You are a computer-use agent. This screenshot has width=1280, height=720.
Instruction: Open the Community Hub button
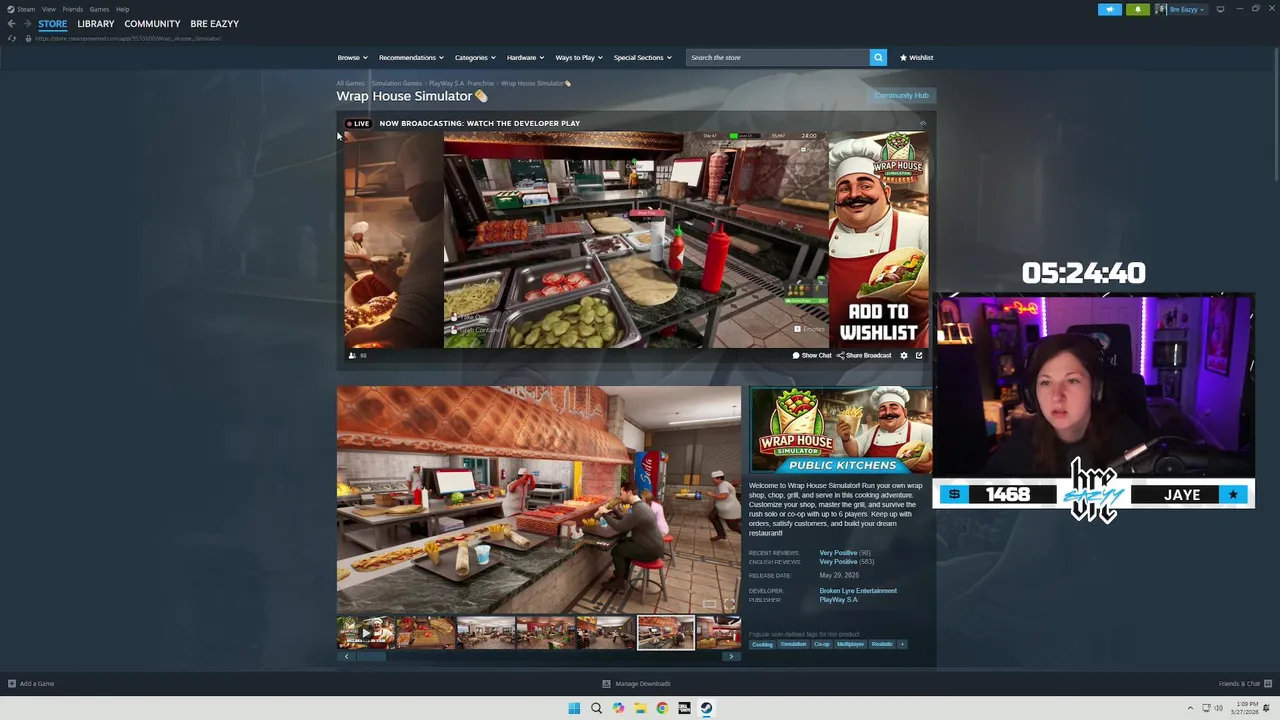click(x=901, y=95)
